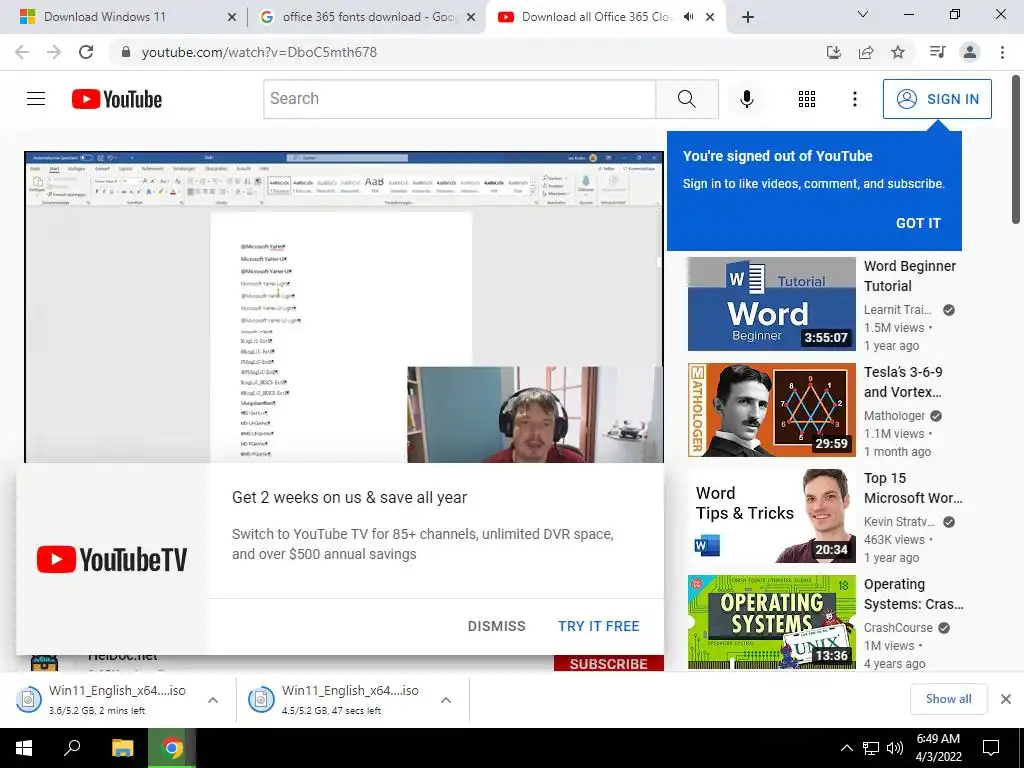Expand options for second Win11 ISO download

point(445,700)
